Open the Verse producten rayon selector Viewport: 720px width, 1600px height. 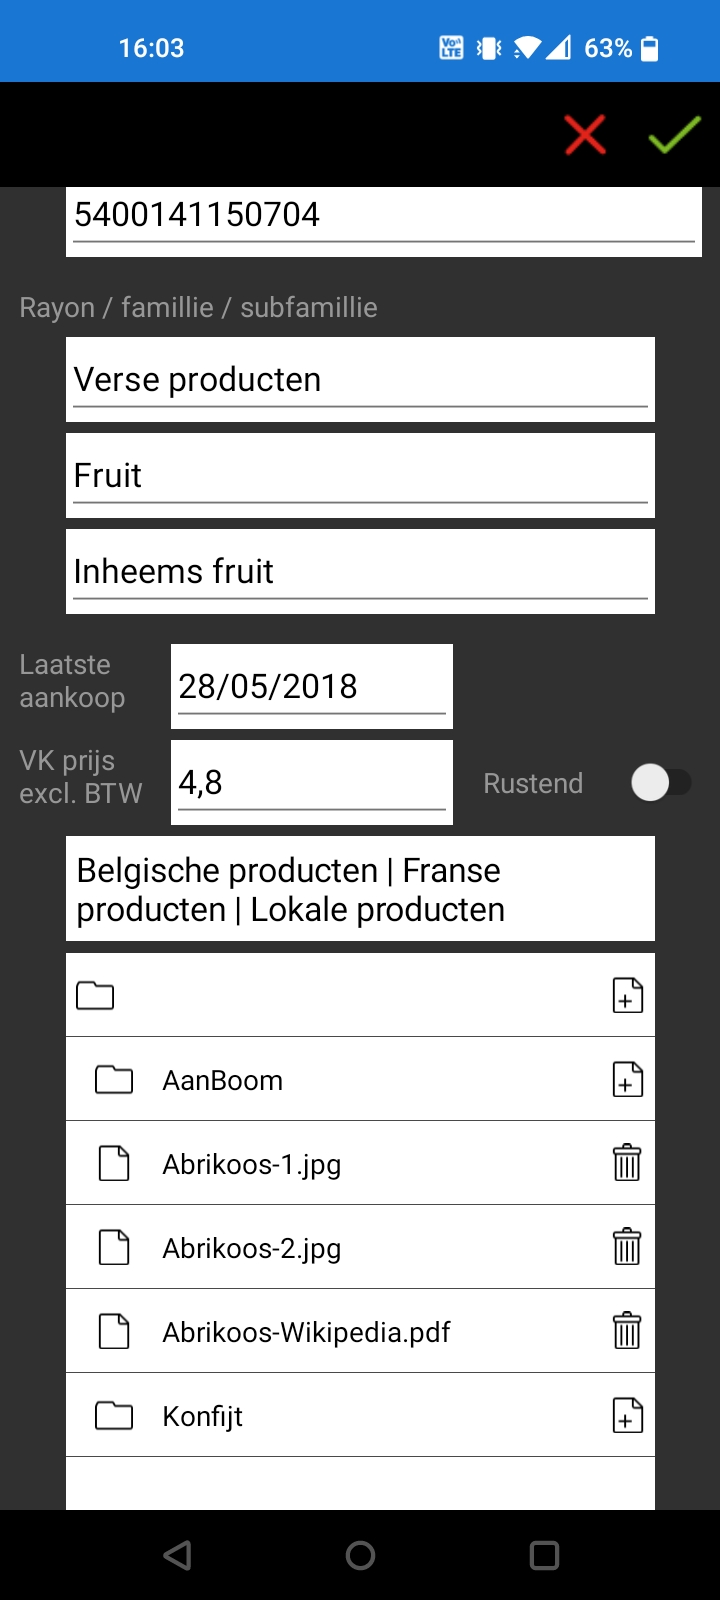(x=360, y=380)
